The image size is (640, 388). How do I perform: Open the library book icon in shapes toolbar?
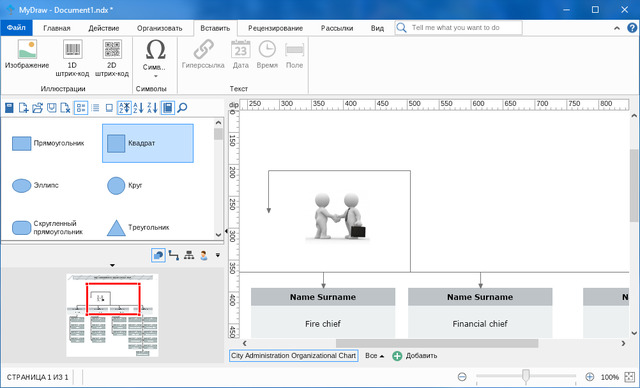(x=9, y=108)
